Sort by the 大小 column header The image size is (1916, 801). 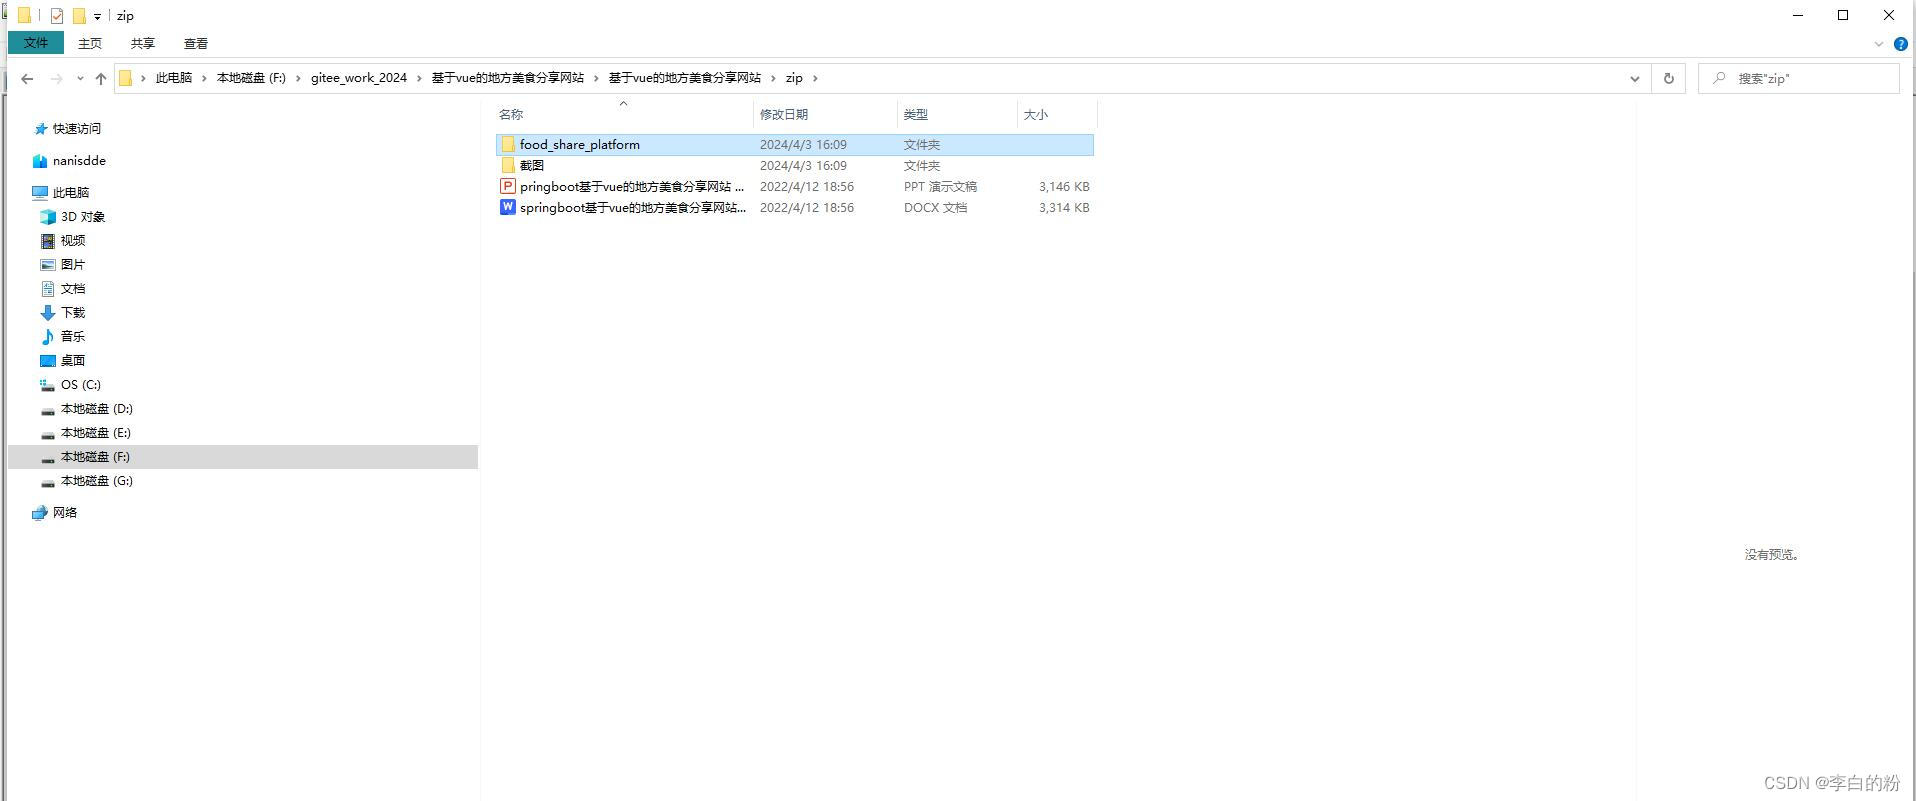1057,114
